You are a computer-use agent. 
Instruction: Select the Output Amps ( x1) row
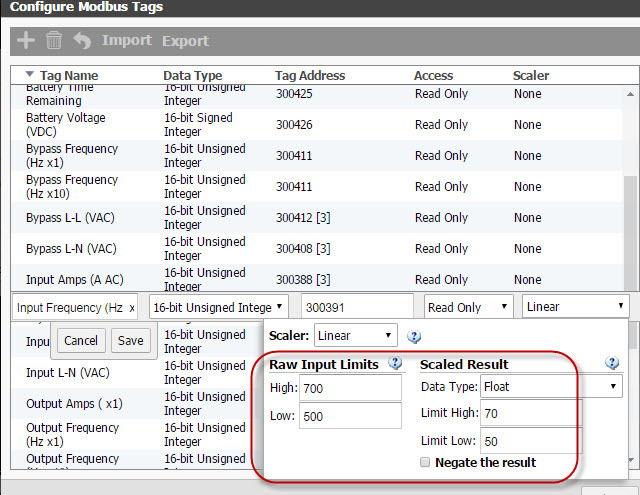click(x=138, y=404)
